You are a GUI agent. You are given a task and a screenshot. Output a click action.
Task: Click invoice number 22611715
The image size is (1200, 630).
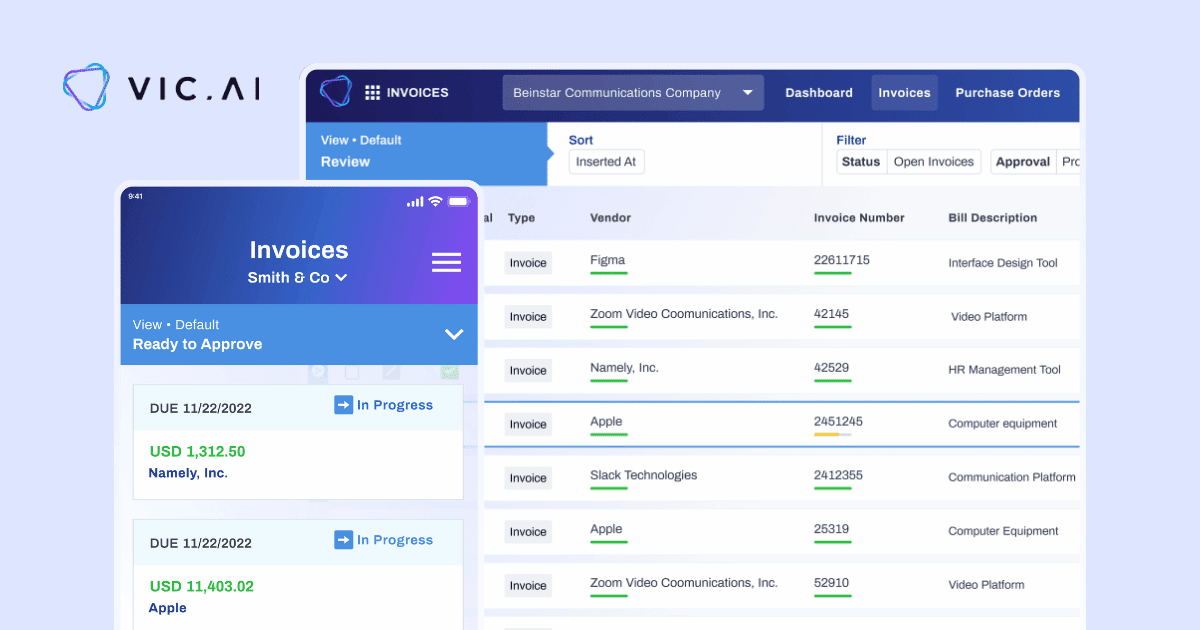click(842, 260)
